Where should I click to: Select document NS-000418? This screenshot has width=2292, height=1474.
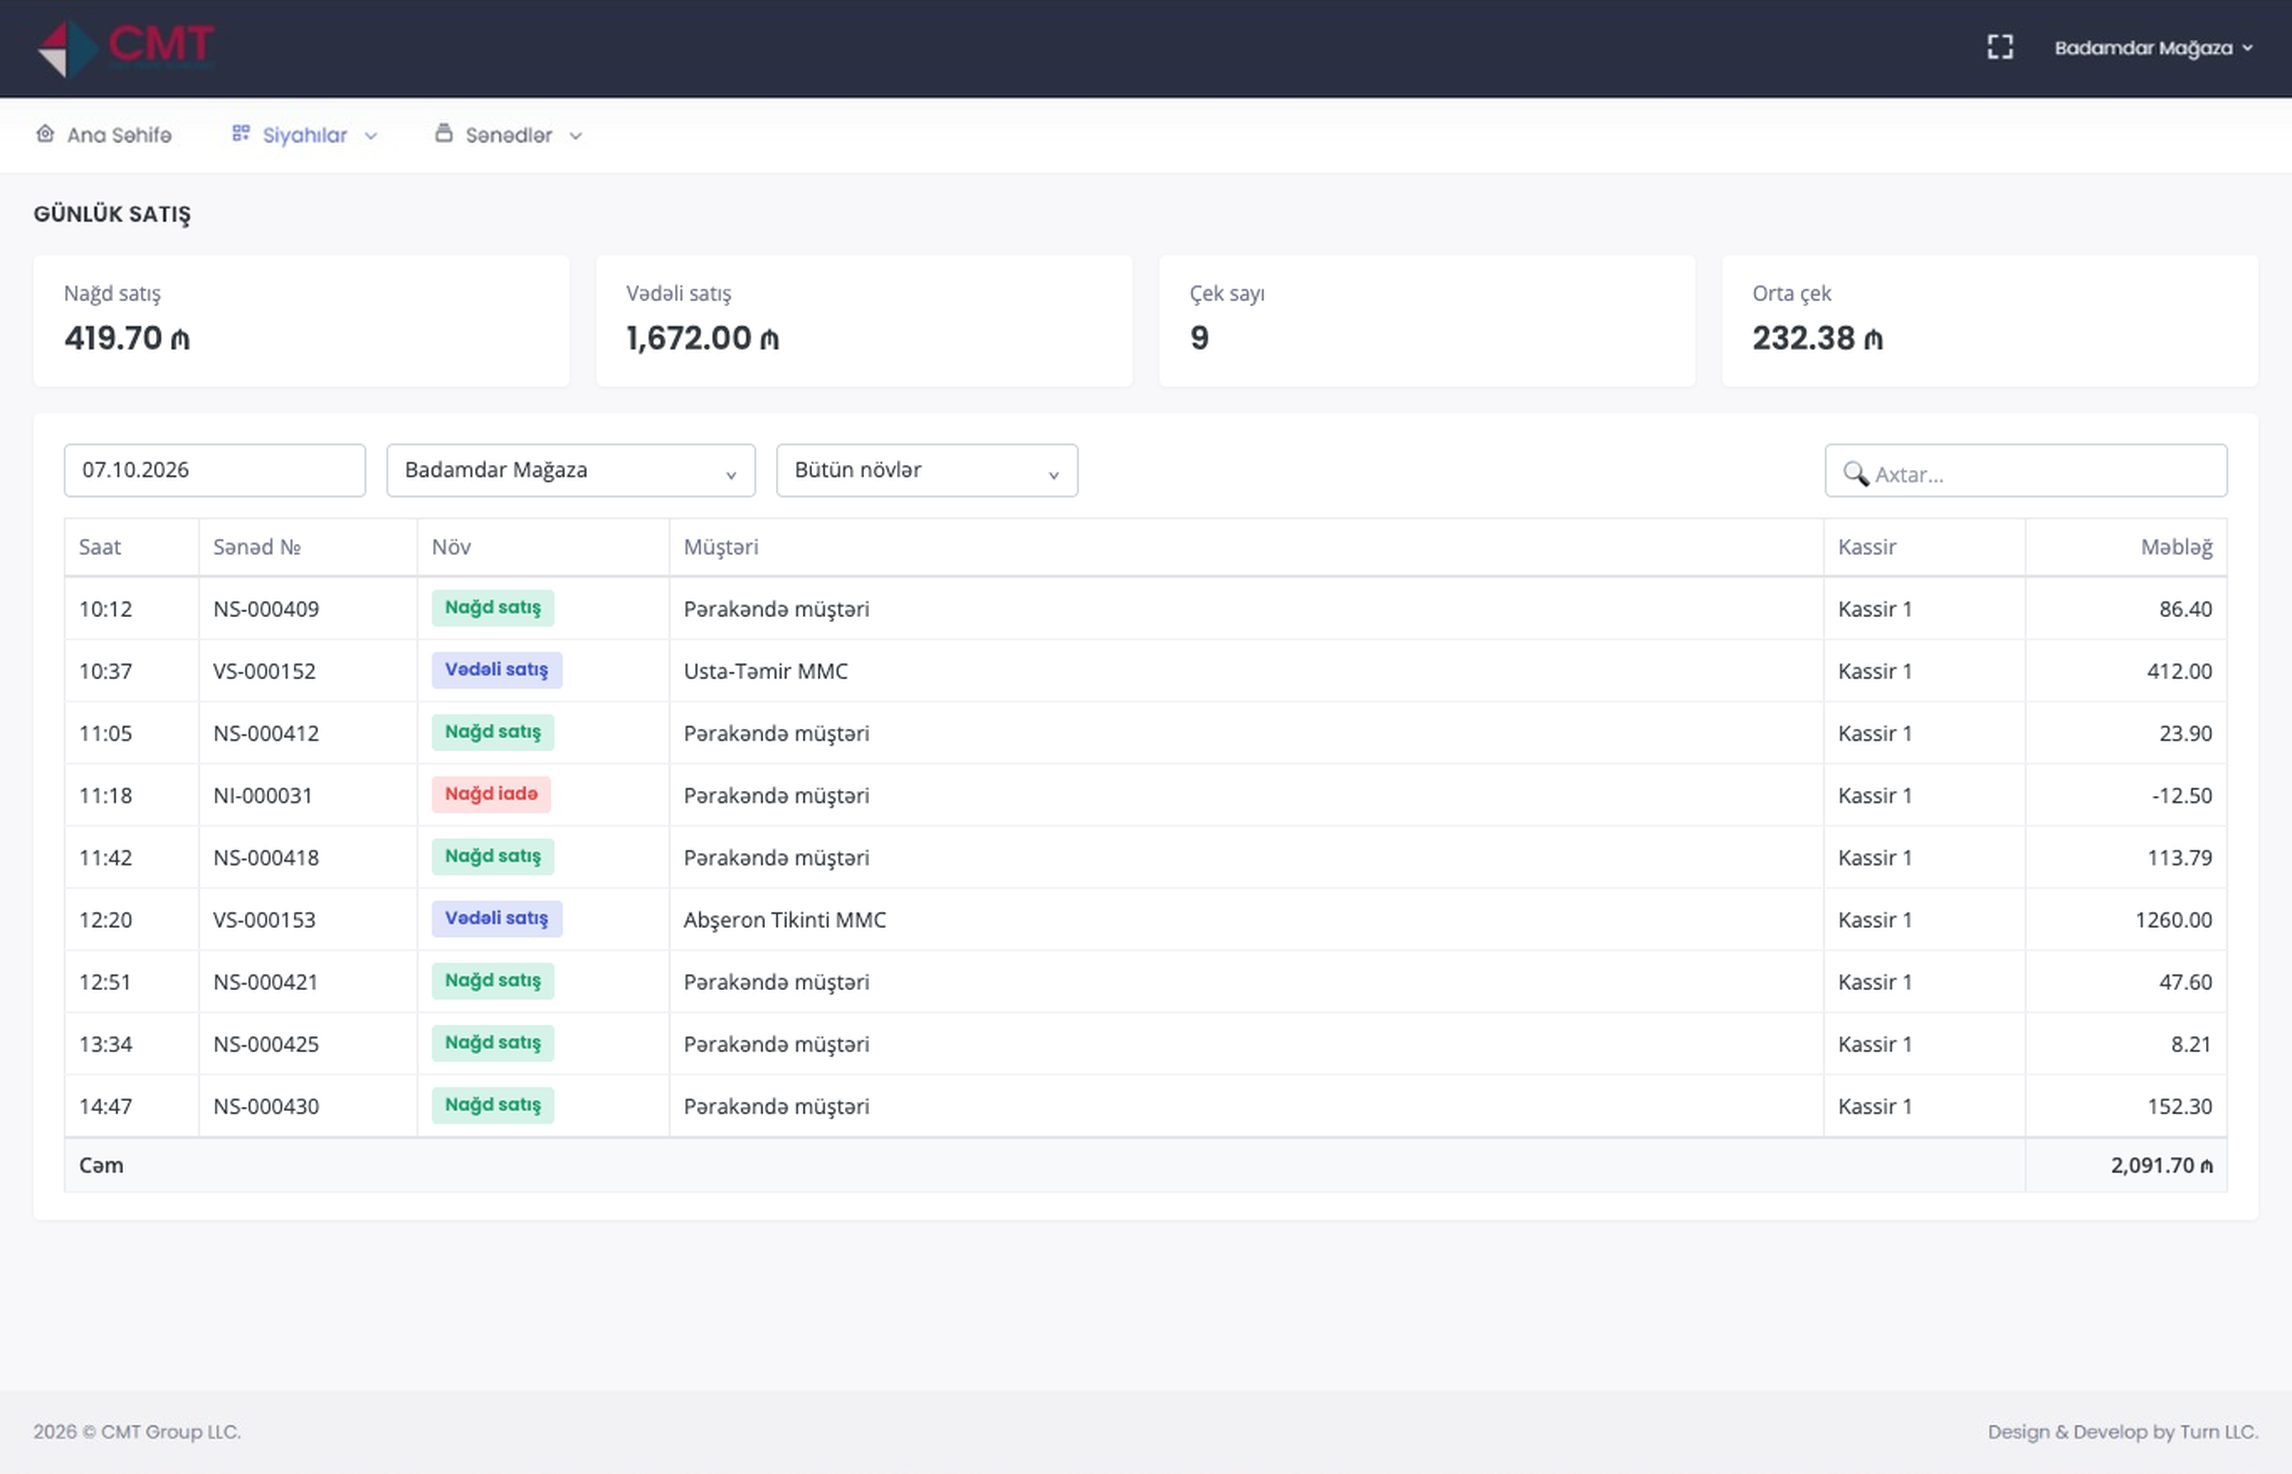click(266, 857)
